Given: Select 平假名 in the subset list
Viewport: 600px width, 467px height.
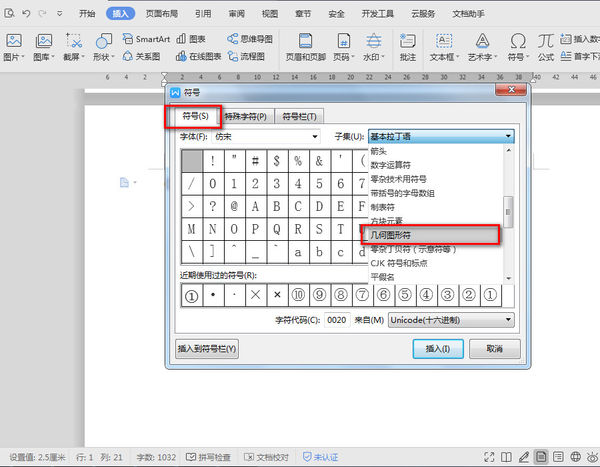Looking at the screenshot, I should (x=435, y=277).
